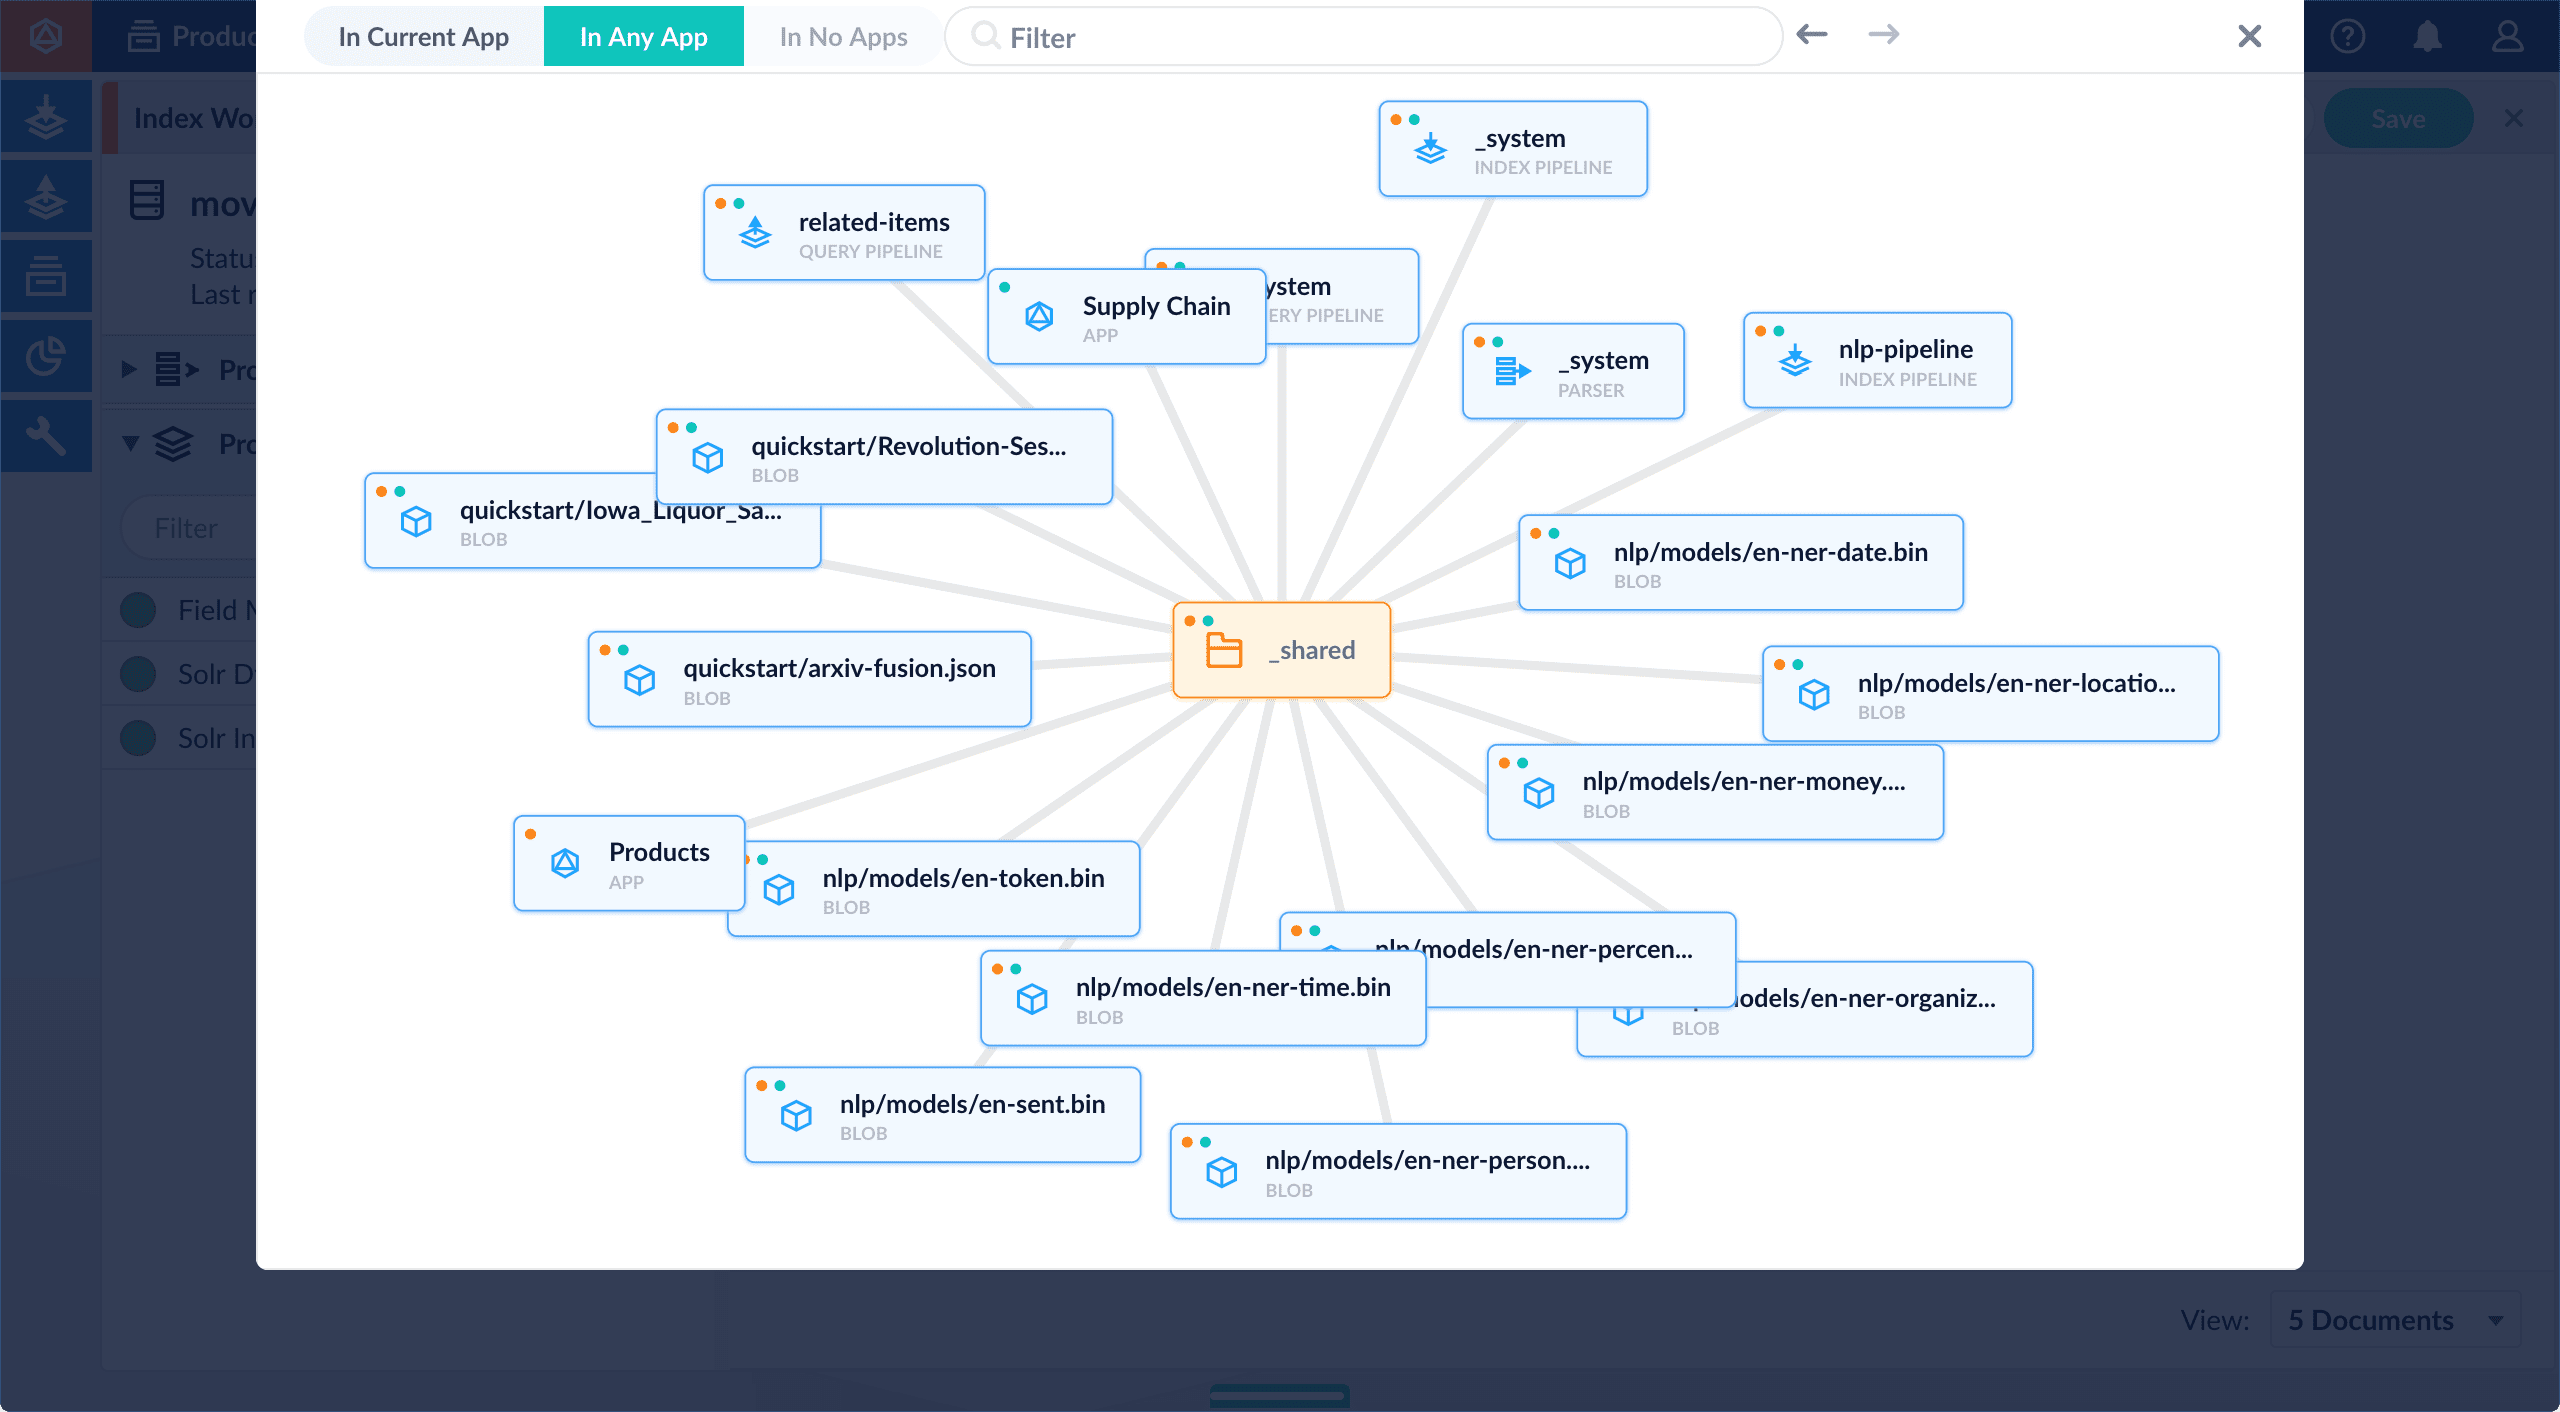Collapse the expanded pipeline stages section arrow
The image size is (2560, 1412).
[130, 442]
